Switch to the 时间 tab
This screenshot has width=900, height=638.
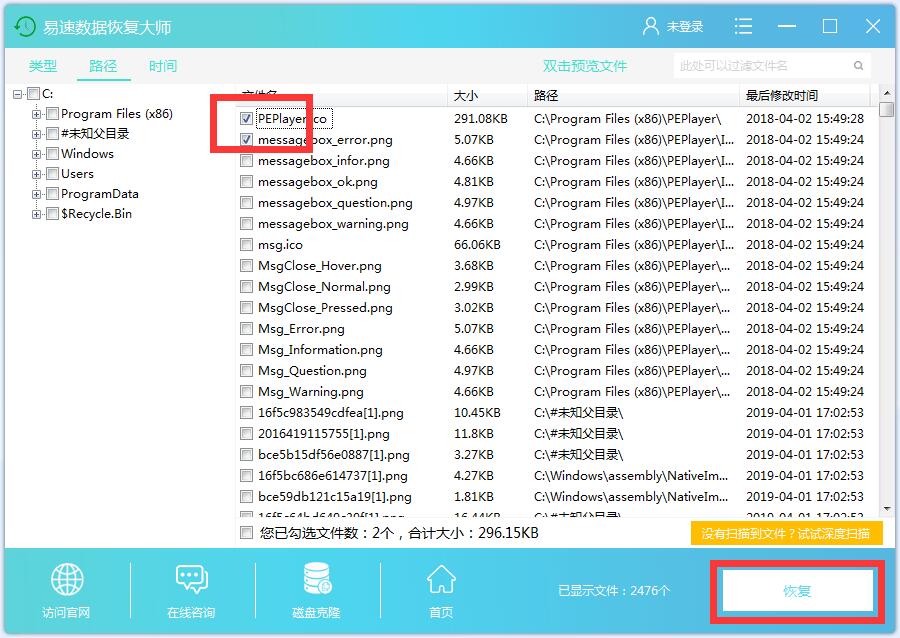pyautogui.click(x=163, y=66)
